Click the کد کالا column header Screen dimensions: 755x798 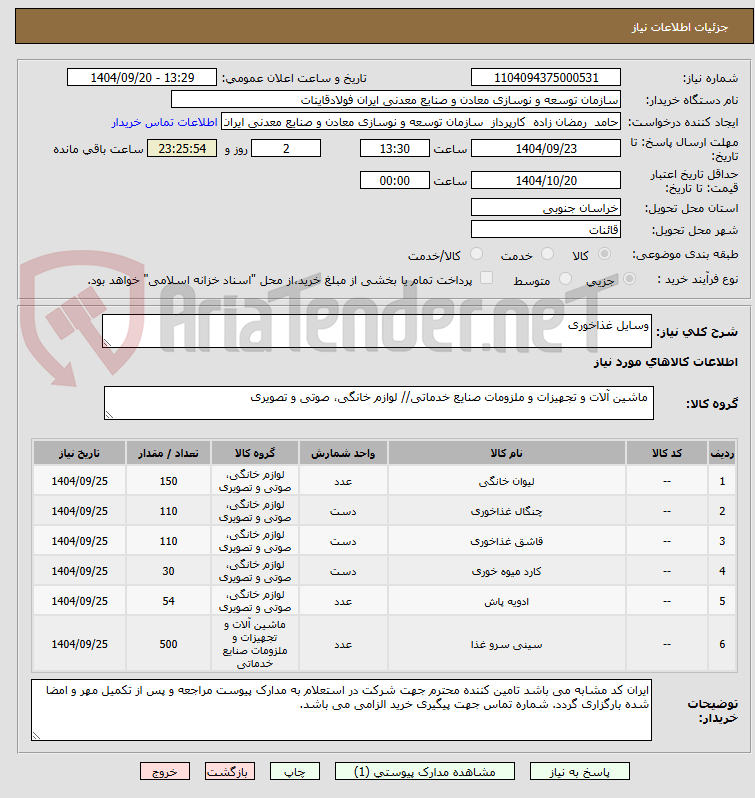click(x=667, y=453)
